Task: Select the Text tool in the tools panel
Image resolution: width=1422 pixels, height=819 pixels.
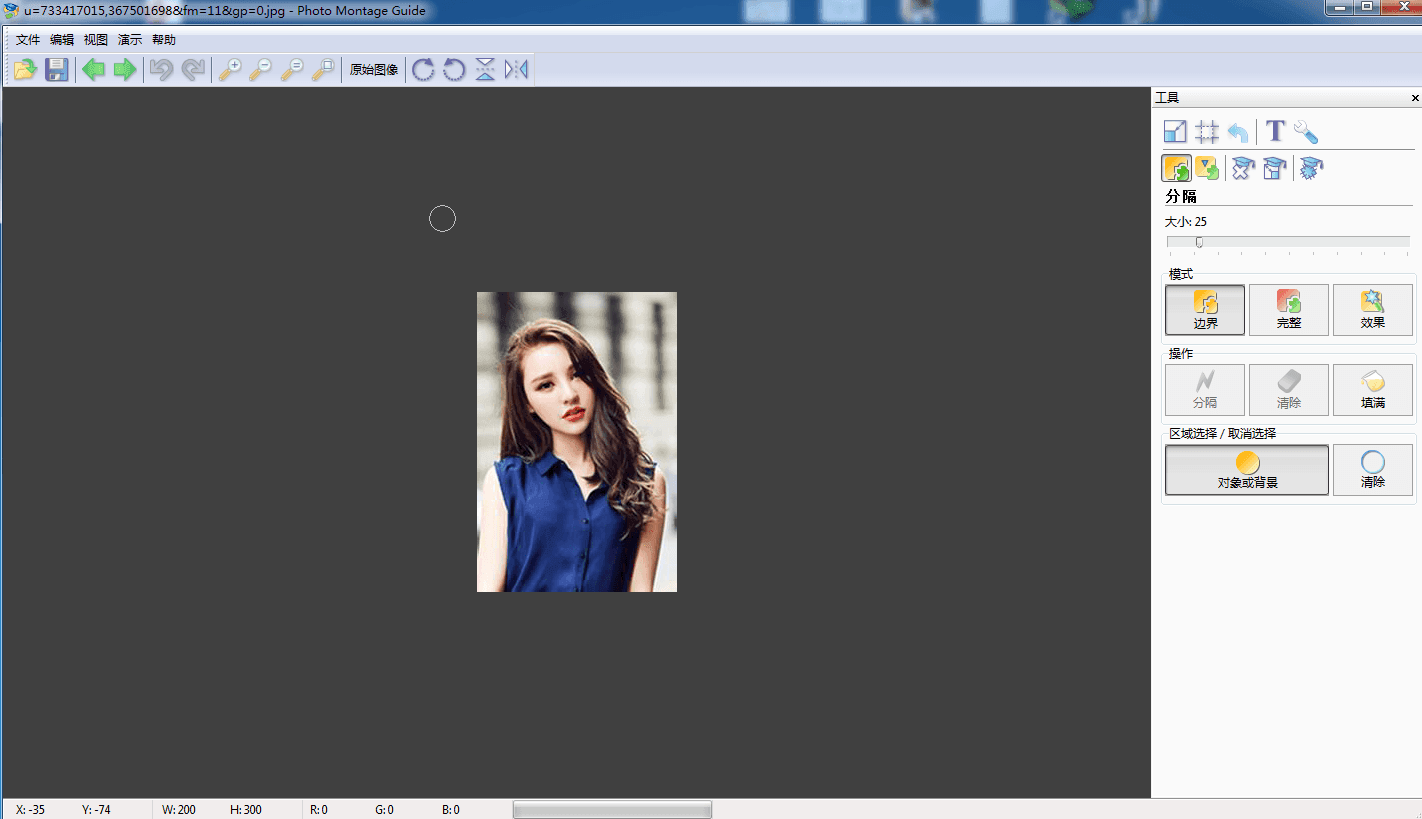Action: pyautogui.click(x=1275, y=131)
